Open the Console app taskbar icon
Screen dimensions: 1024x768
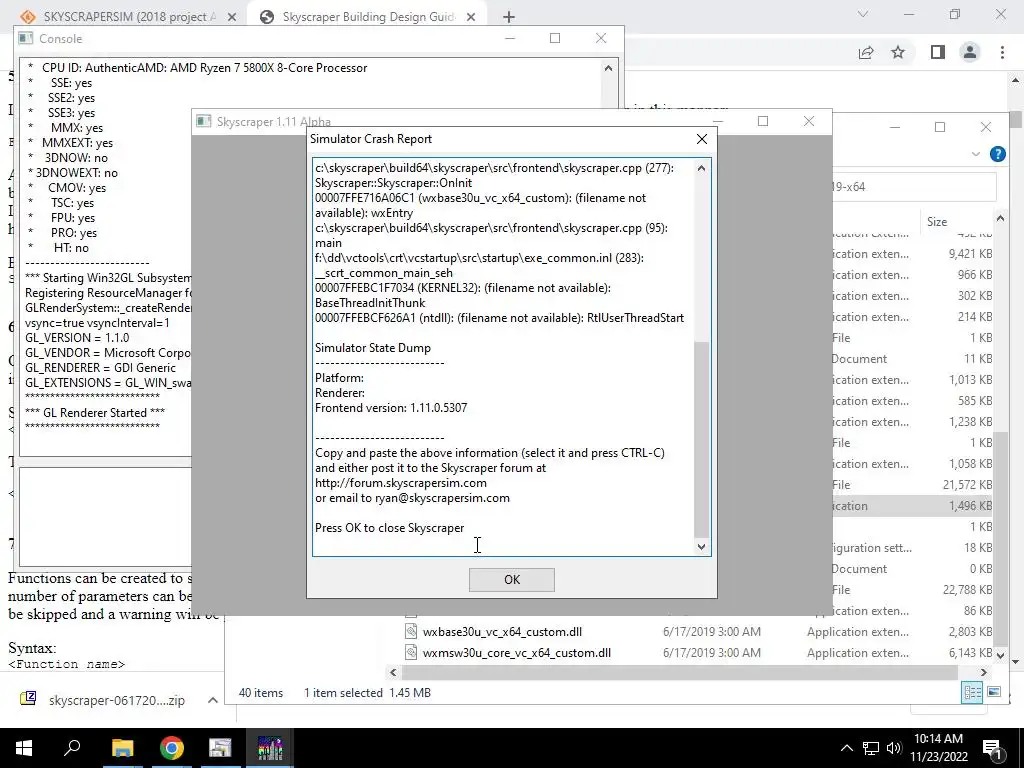(220, 748)
